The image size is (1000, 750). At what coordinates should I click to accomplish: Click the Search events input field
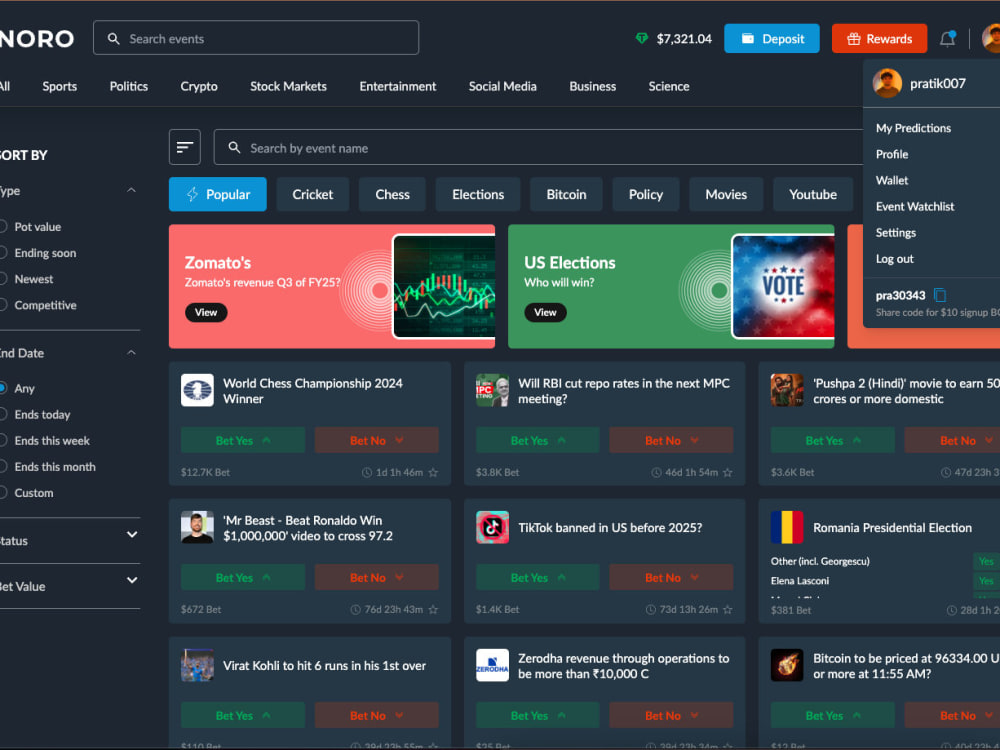[256, 38]
